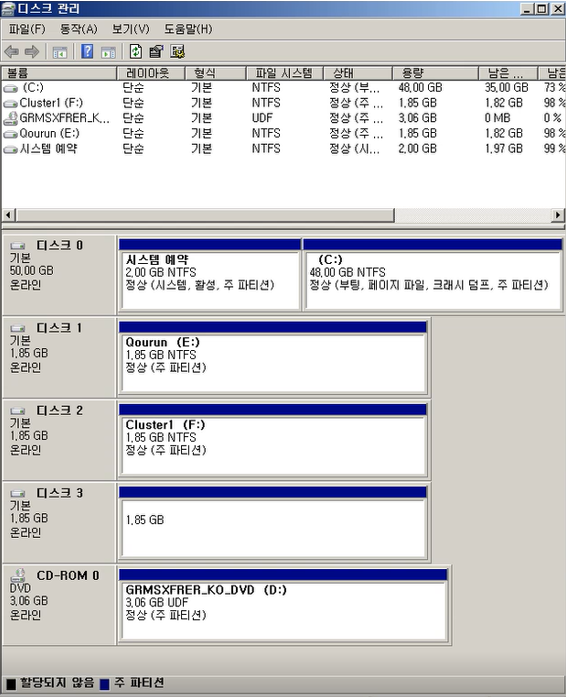This screenshot has height=697, width=566.
Task: Click the CD-ROM 0 disc icon
Action: pos(18,575)
